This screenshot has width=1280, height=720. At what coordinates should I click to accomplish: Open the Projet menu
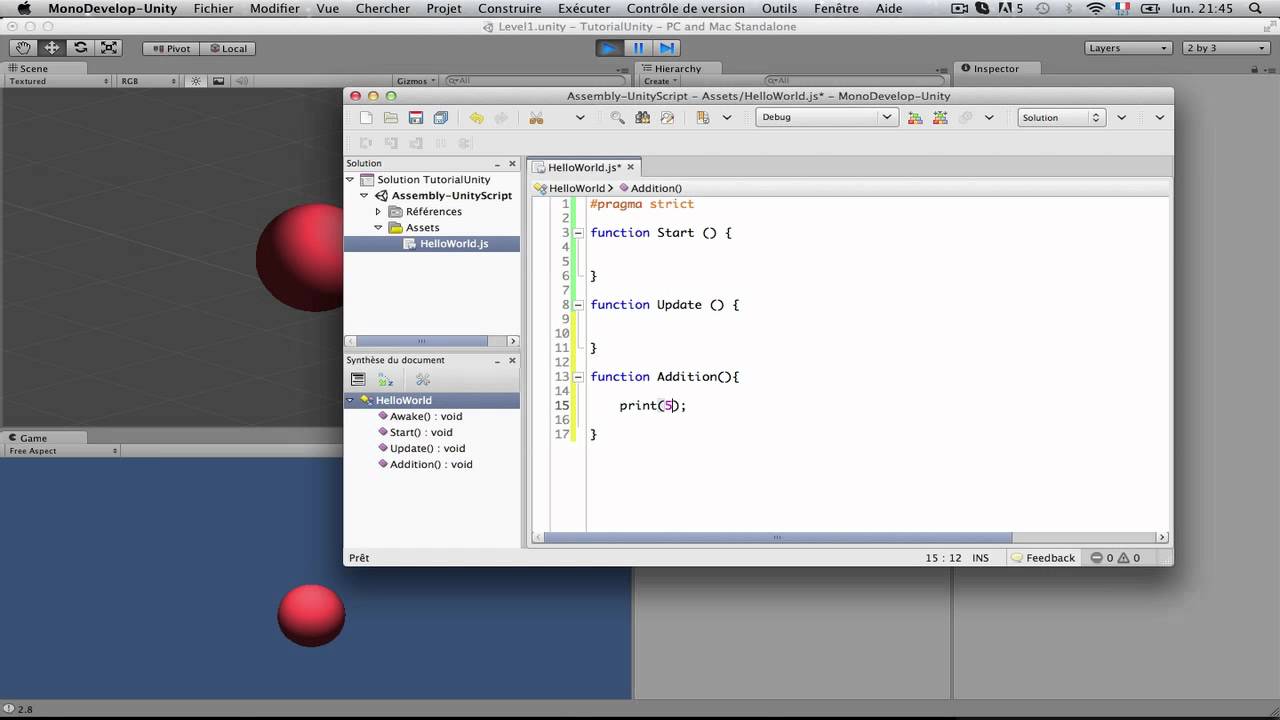coord(444,8)
